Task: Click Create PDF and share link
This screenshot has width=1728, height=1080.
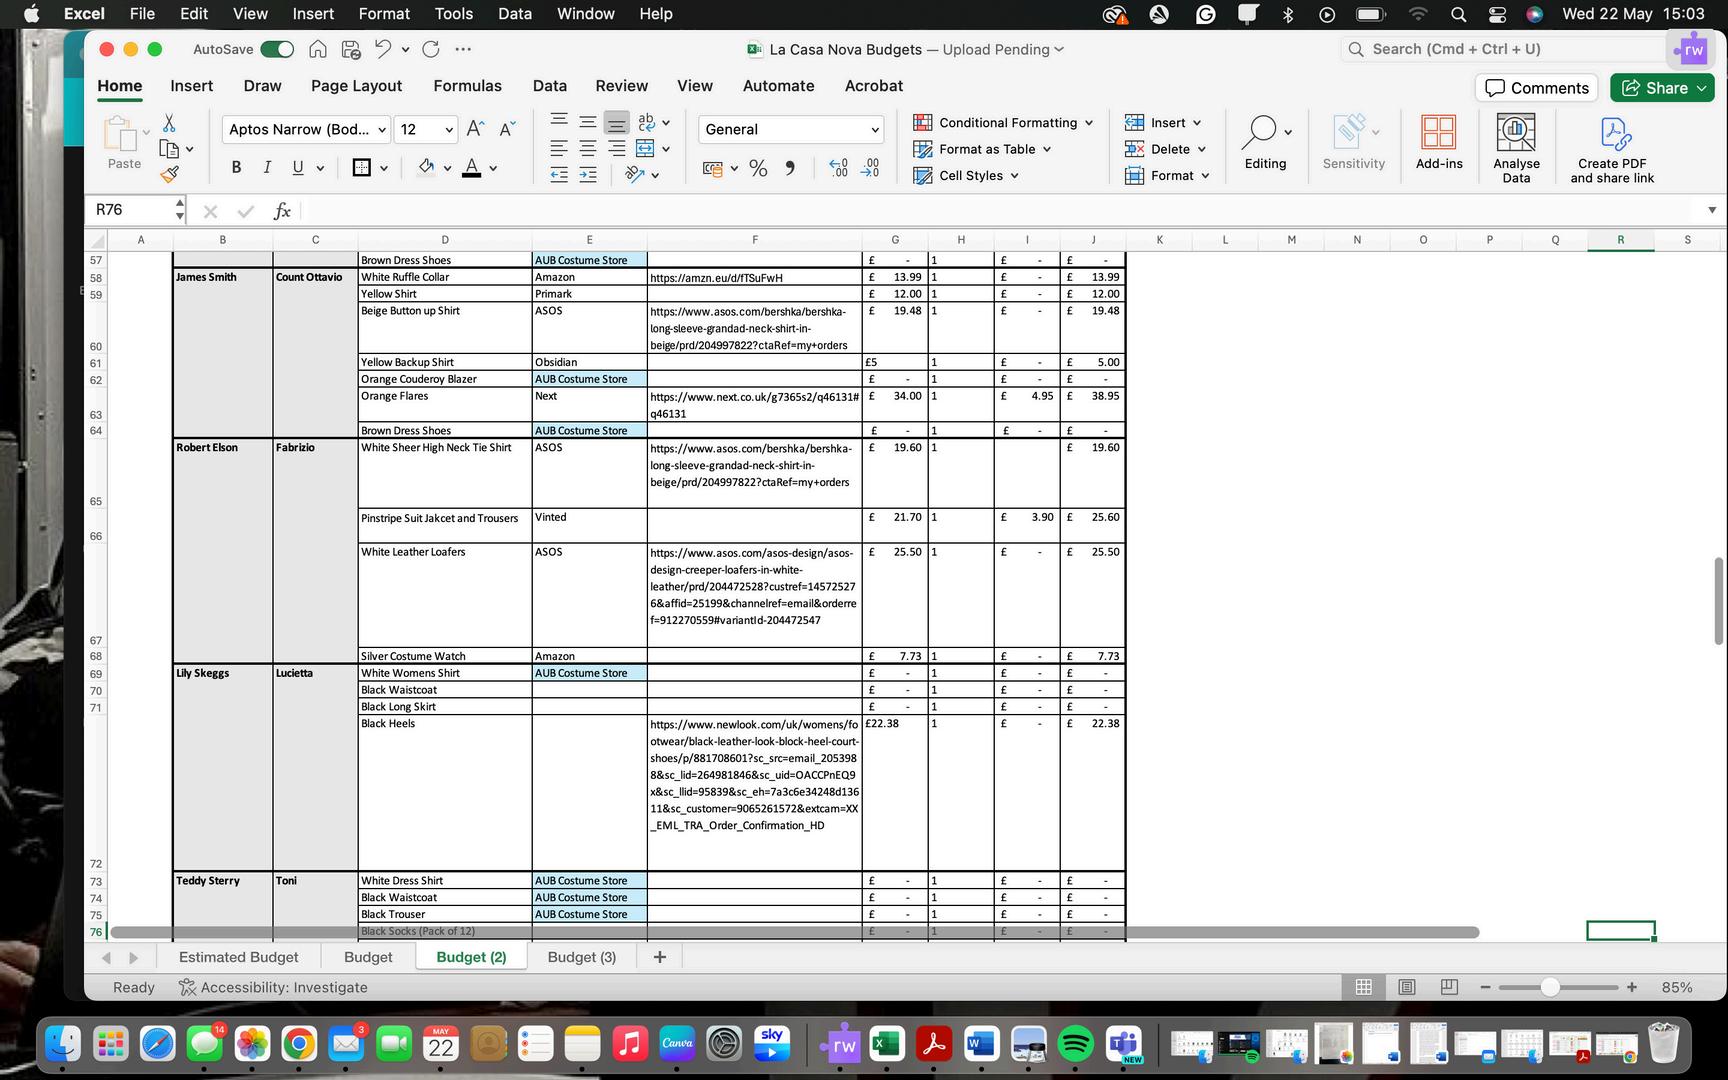Action: pos(1612,149)
